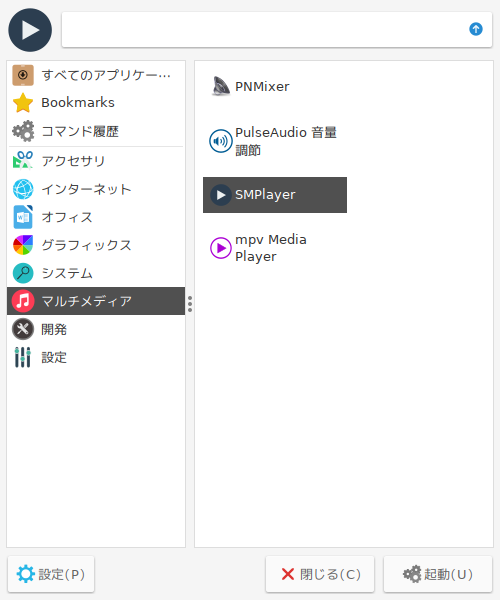
Task: Click the SMPlayer play icon in list
Action: (x=221, y=195)
